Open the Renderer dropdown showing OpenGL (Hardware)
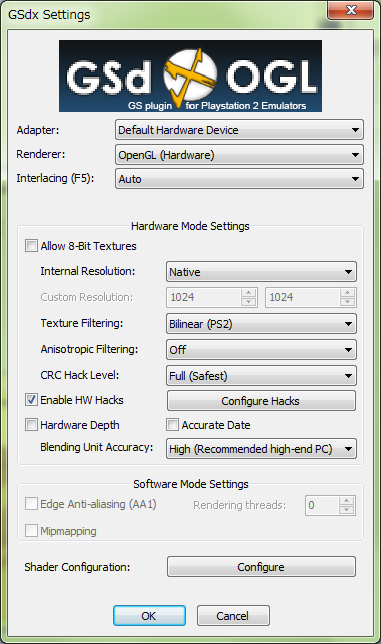The height and width of the screenshot is (644, 381). point(239,155)
